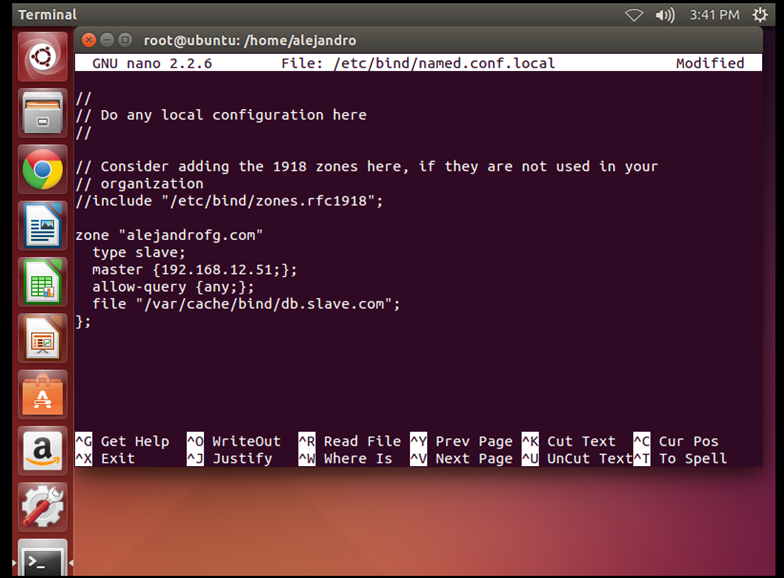The image size is (784, 578).
Task: Place cursor on '// organization' line
Action: 140,184
